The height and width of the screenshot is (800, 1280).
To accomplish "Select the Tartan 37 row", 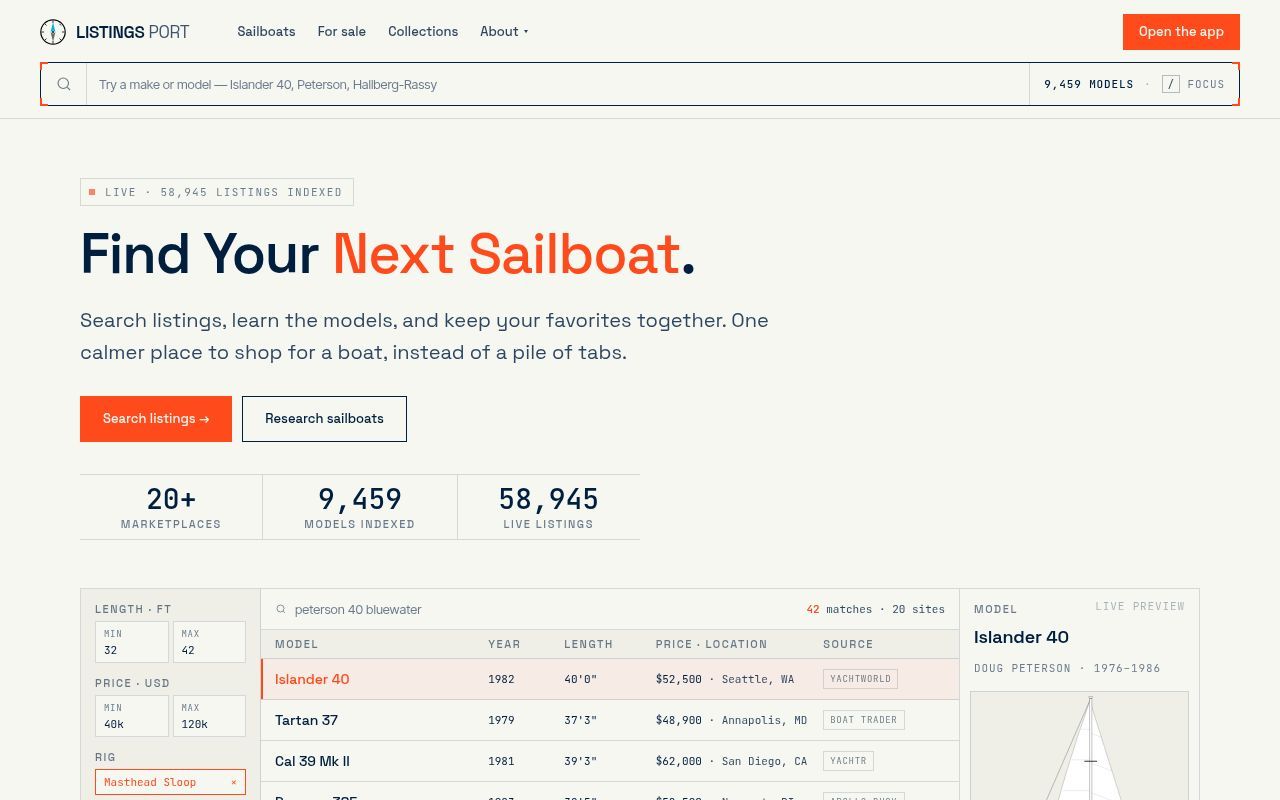I will pyautogui.click(x=610, y=720).
